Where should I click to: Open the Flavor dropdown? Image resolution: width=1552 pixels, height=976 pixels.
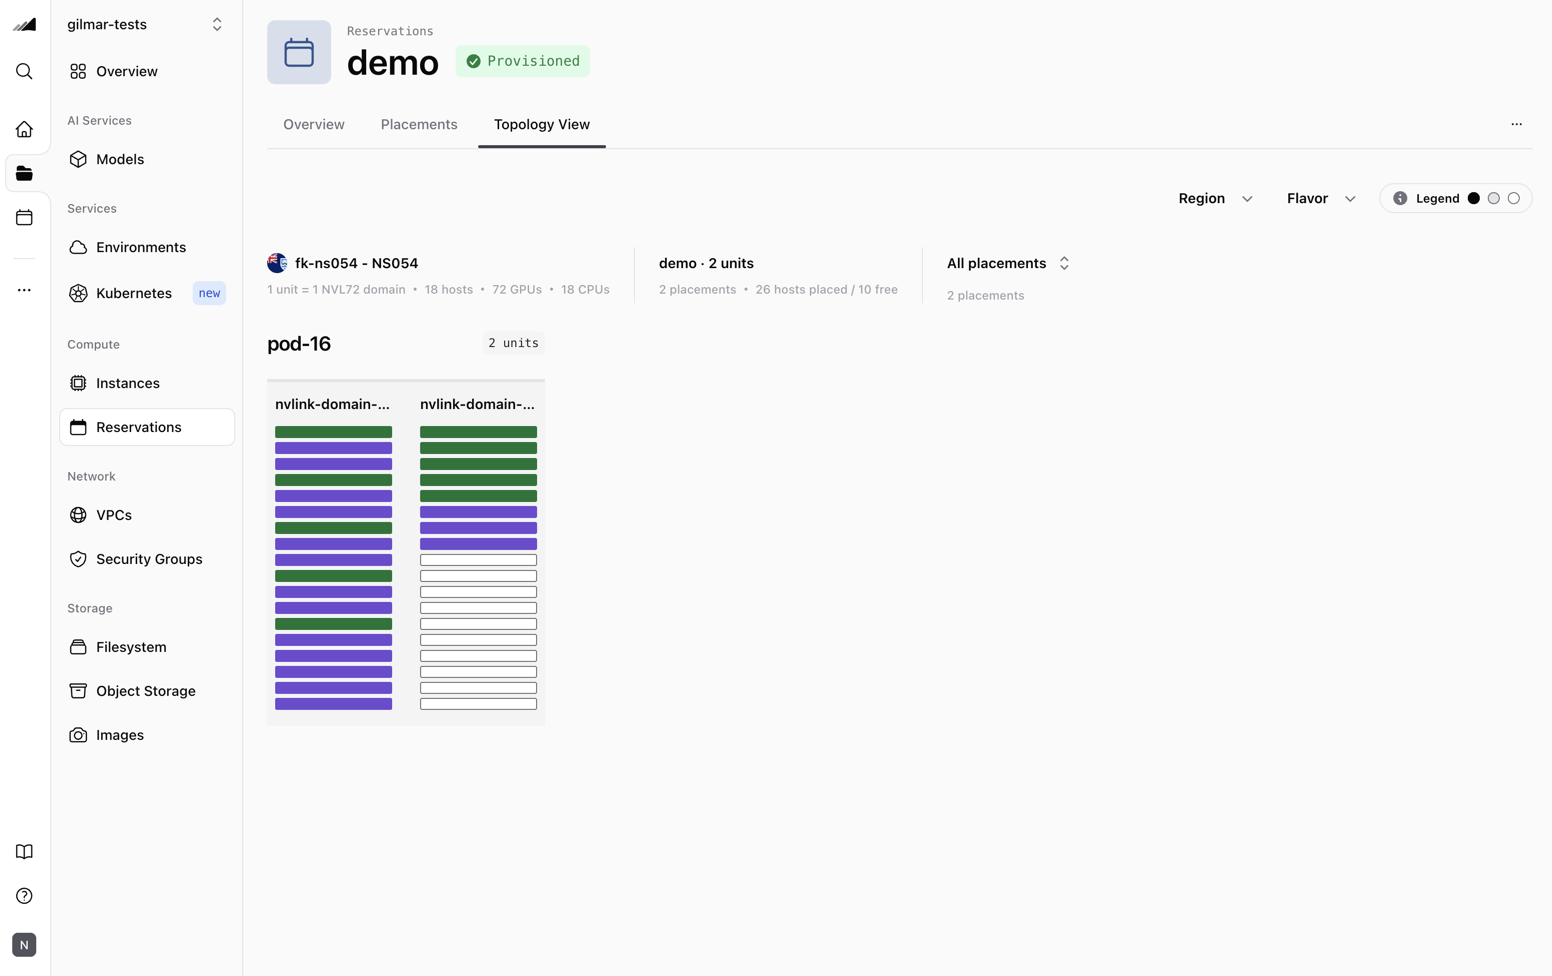1321,199
